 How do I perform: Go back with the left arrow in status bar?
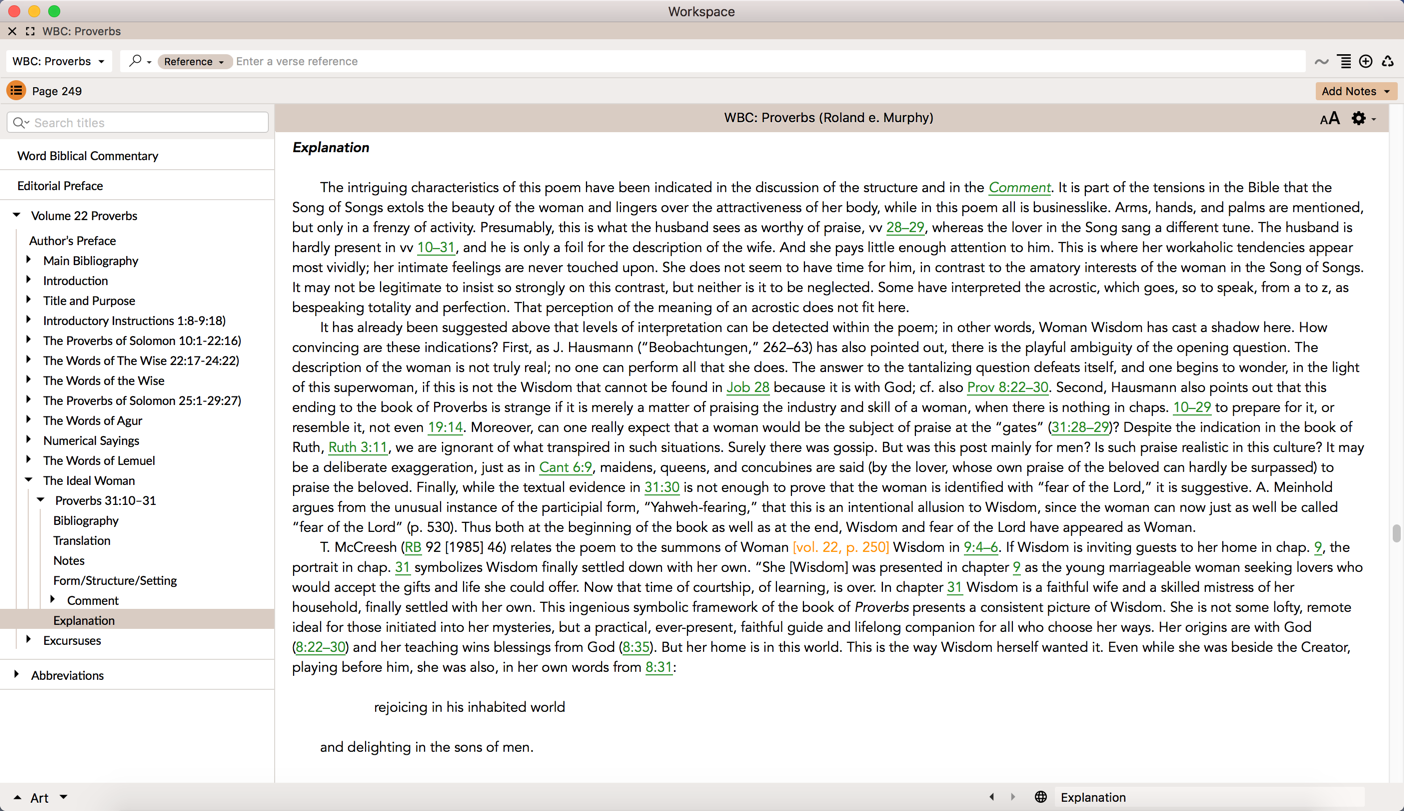coord(992,797)
